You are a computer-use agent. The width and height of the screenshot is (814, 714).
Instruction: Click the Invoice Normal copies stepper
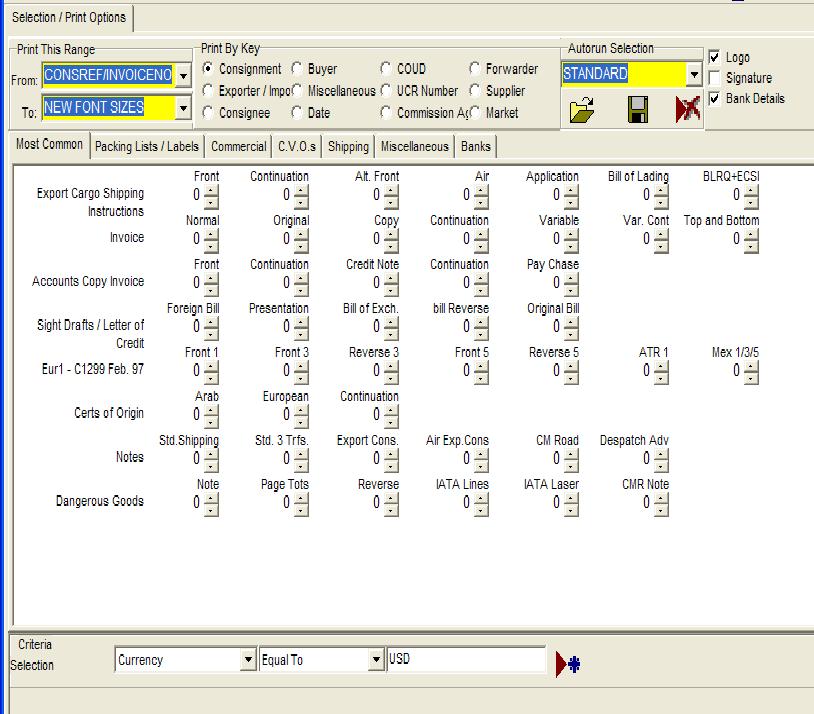210,240
